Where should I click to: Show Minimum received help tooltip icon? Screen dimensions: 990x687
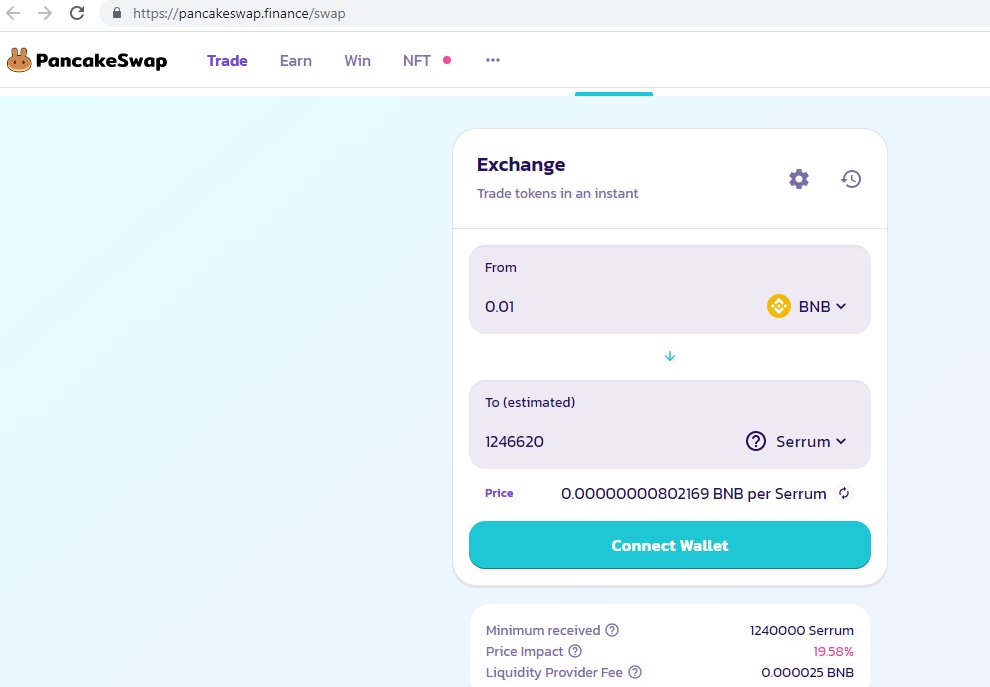pyautogui.click(x=612, y=630)
